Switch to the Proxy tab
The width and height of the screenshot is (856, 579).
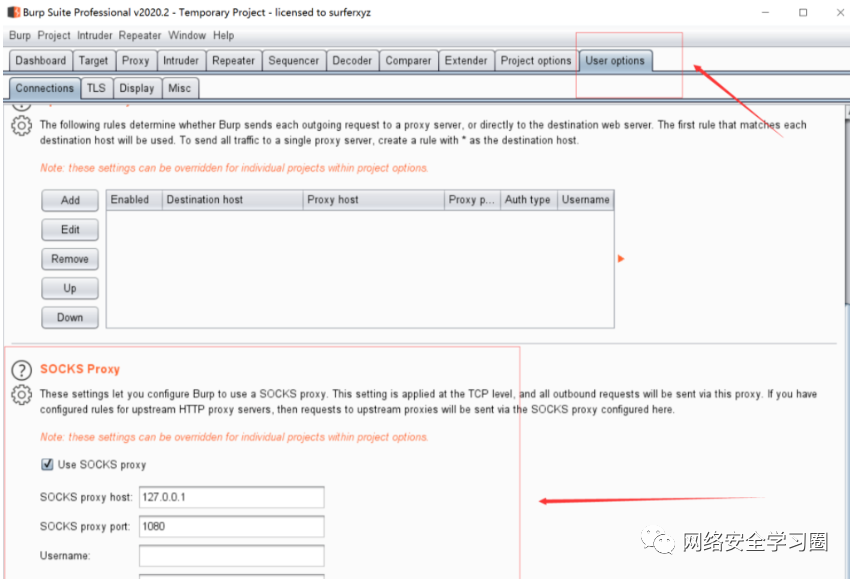click(135, 61)
